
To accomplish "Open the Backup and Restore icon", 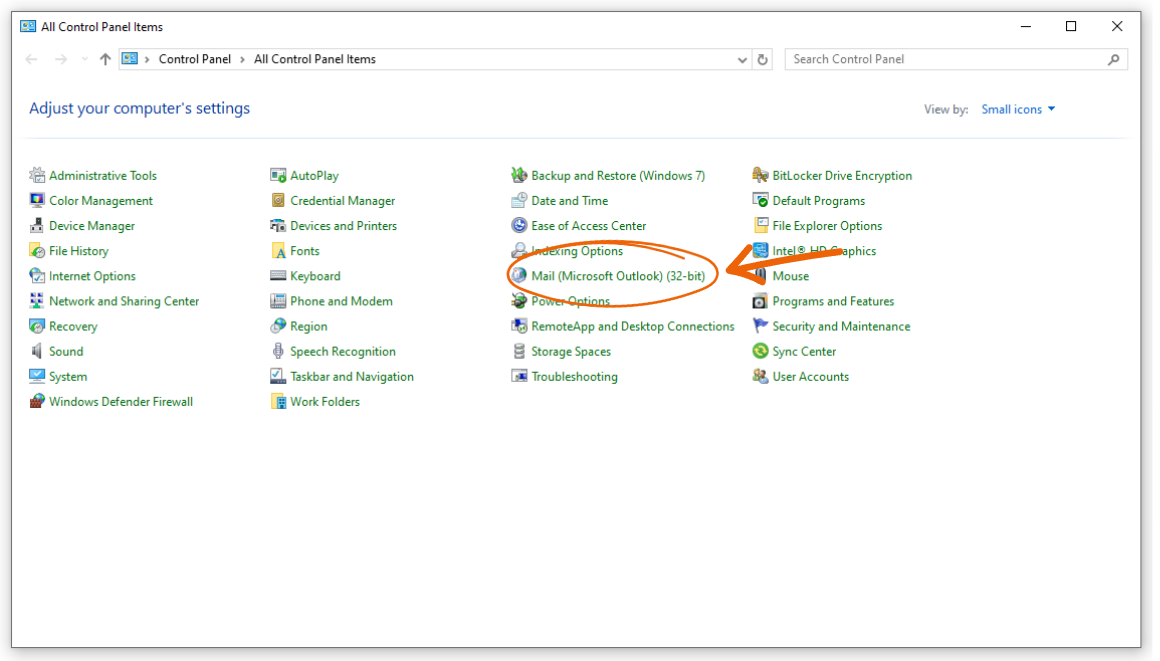I will pyautogui.click(x=519, y=175).
